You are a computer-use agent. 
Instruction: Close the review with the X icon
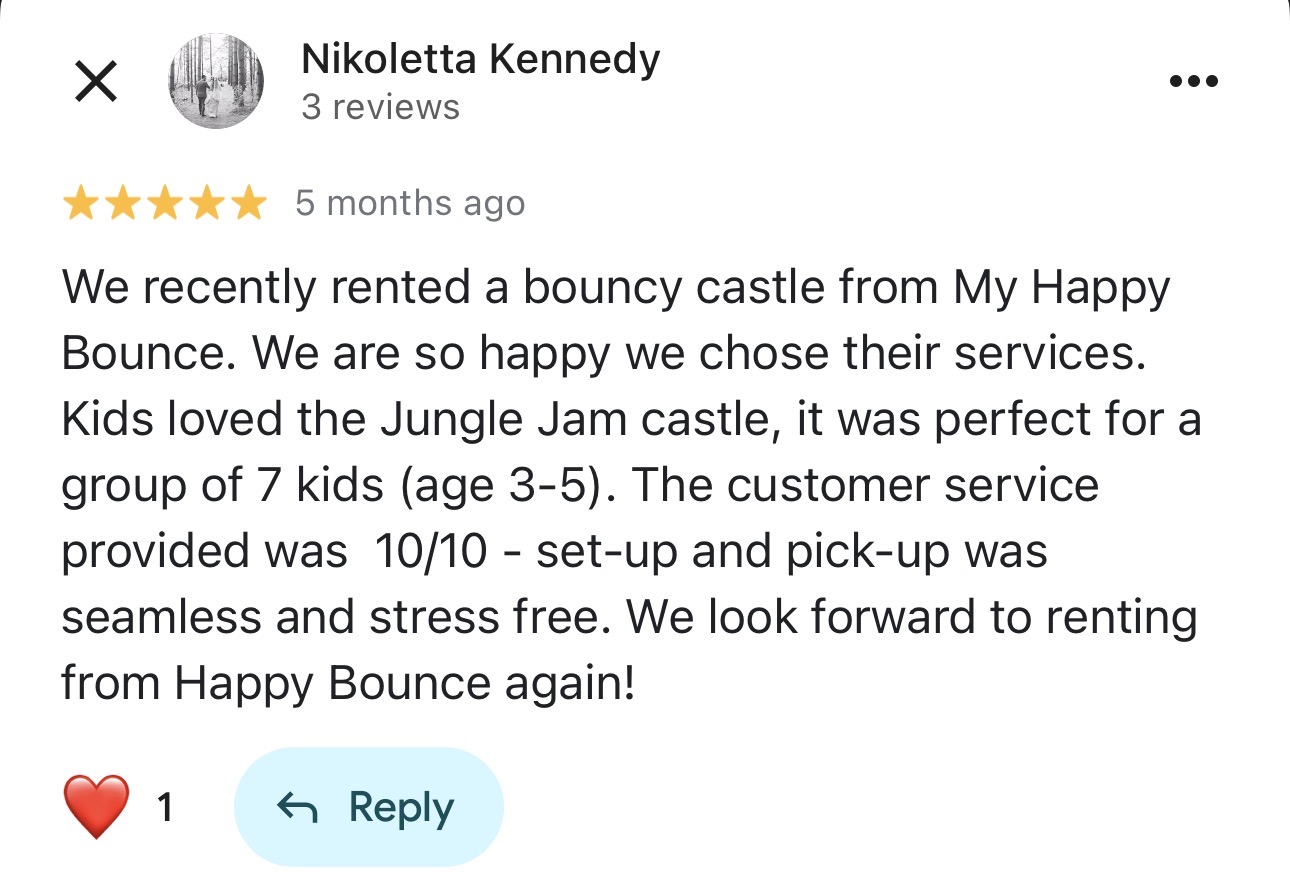[96, 82]
